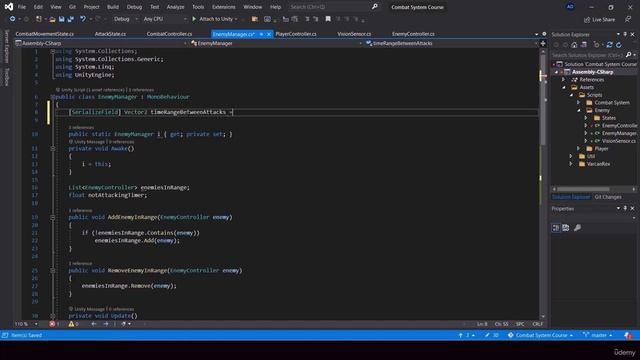The width and height of the screenshot is (640, 360).
Task: Expand the Combat System folder
Action: [x=579, y=103]
